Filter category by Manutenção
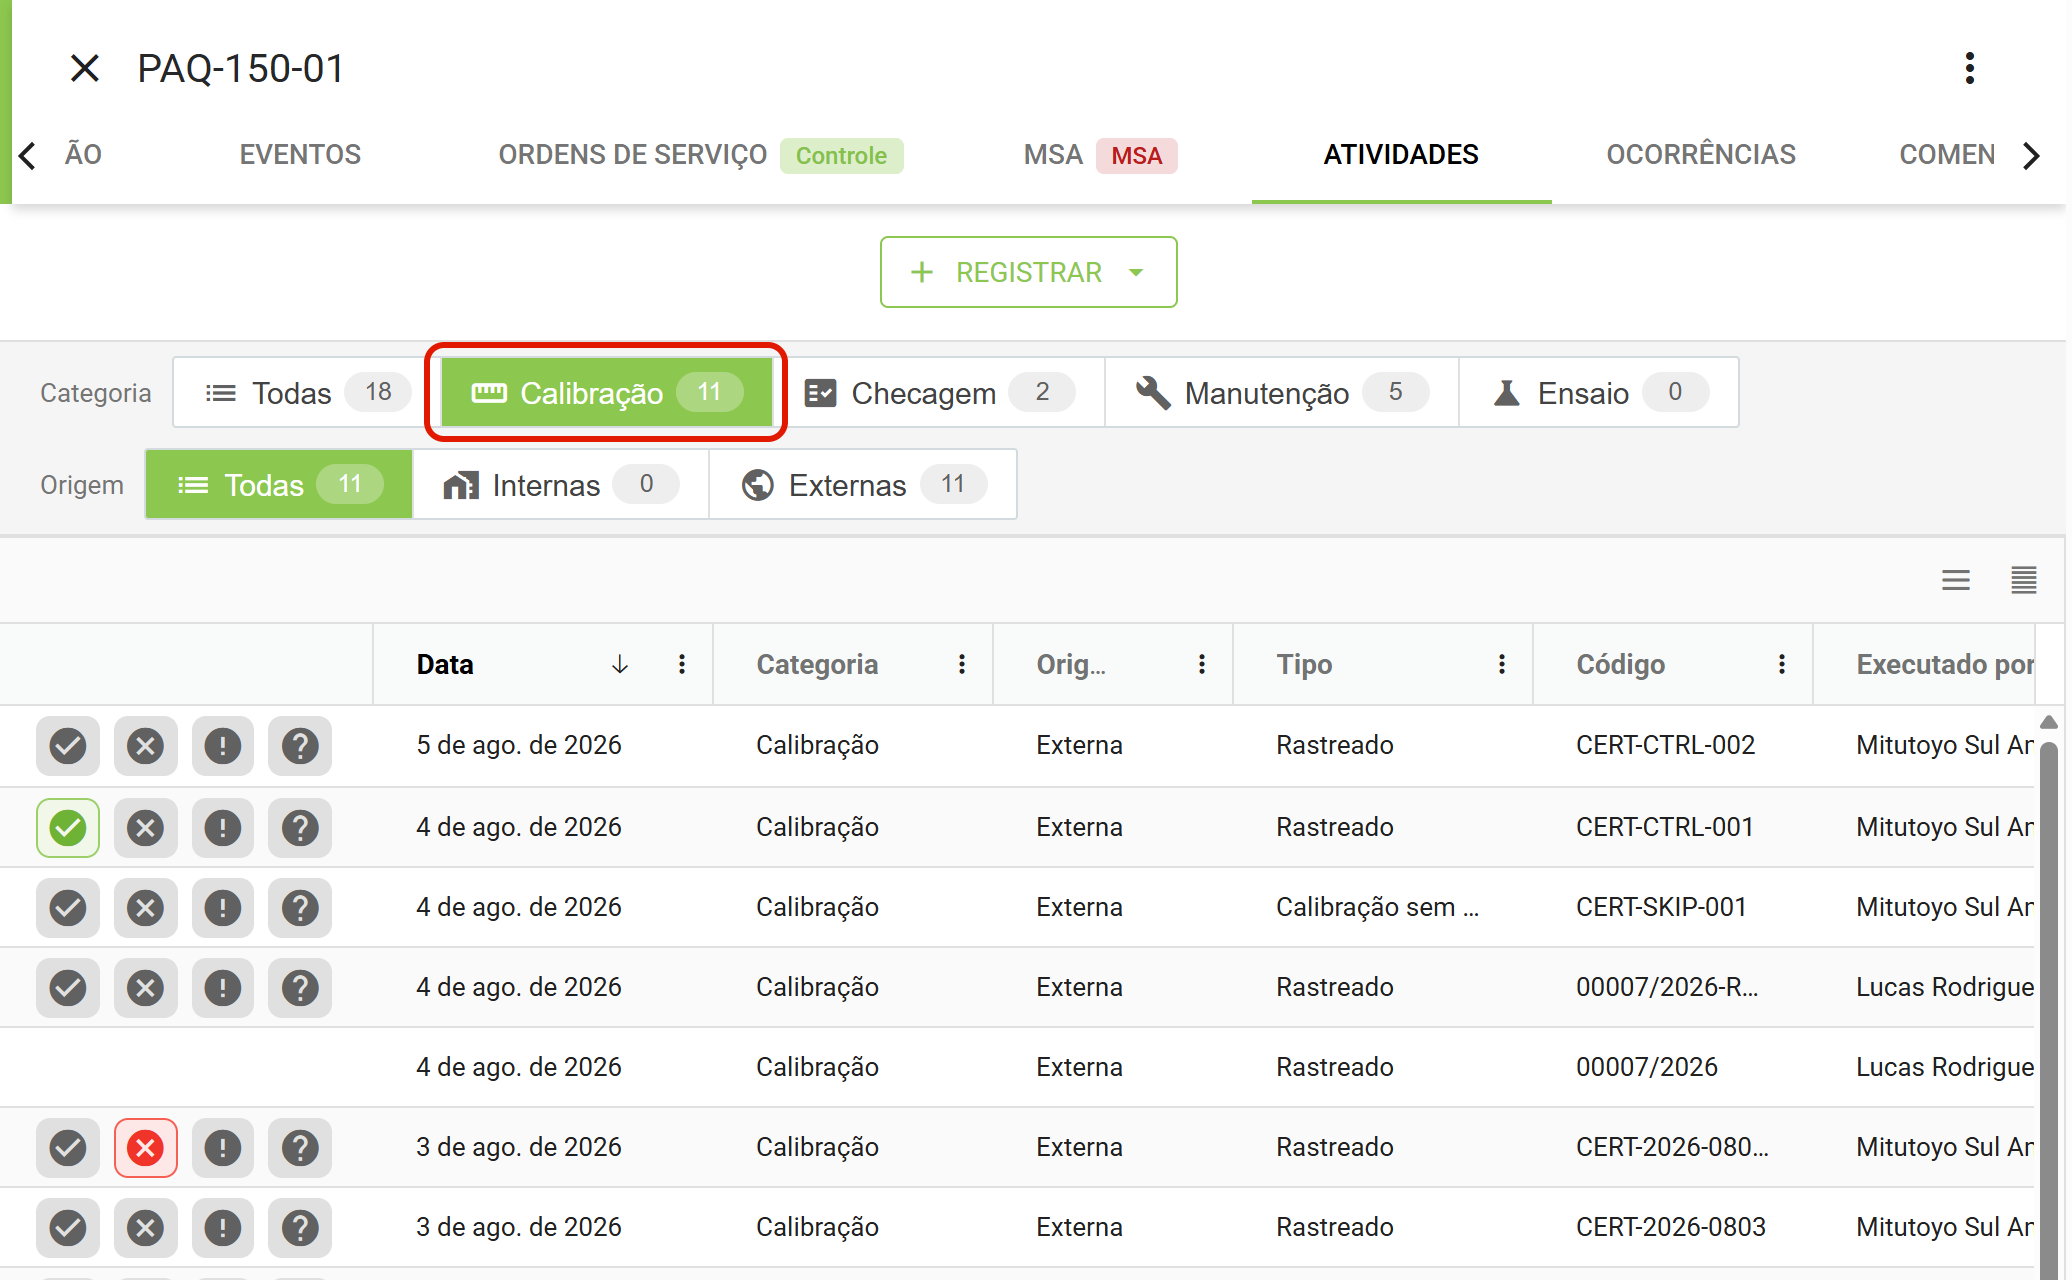 (x=1282, y=392)
